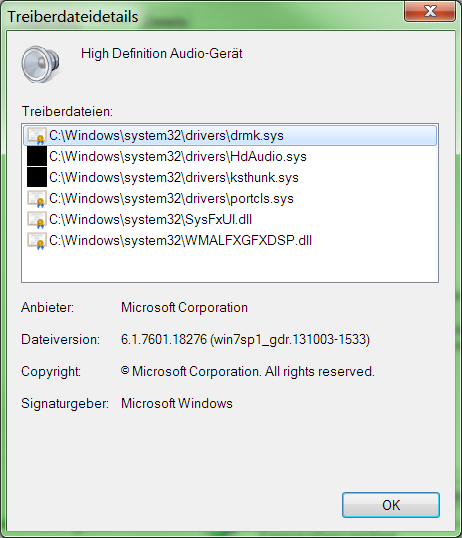This screenshot has width=462, height=538.
Task: Click the Dateiversion label
Action: (60, 339)
